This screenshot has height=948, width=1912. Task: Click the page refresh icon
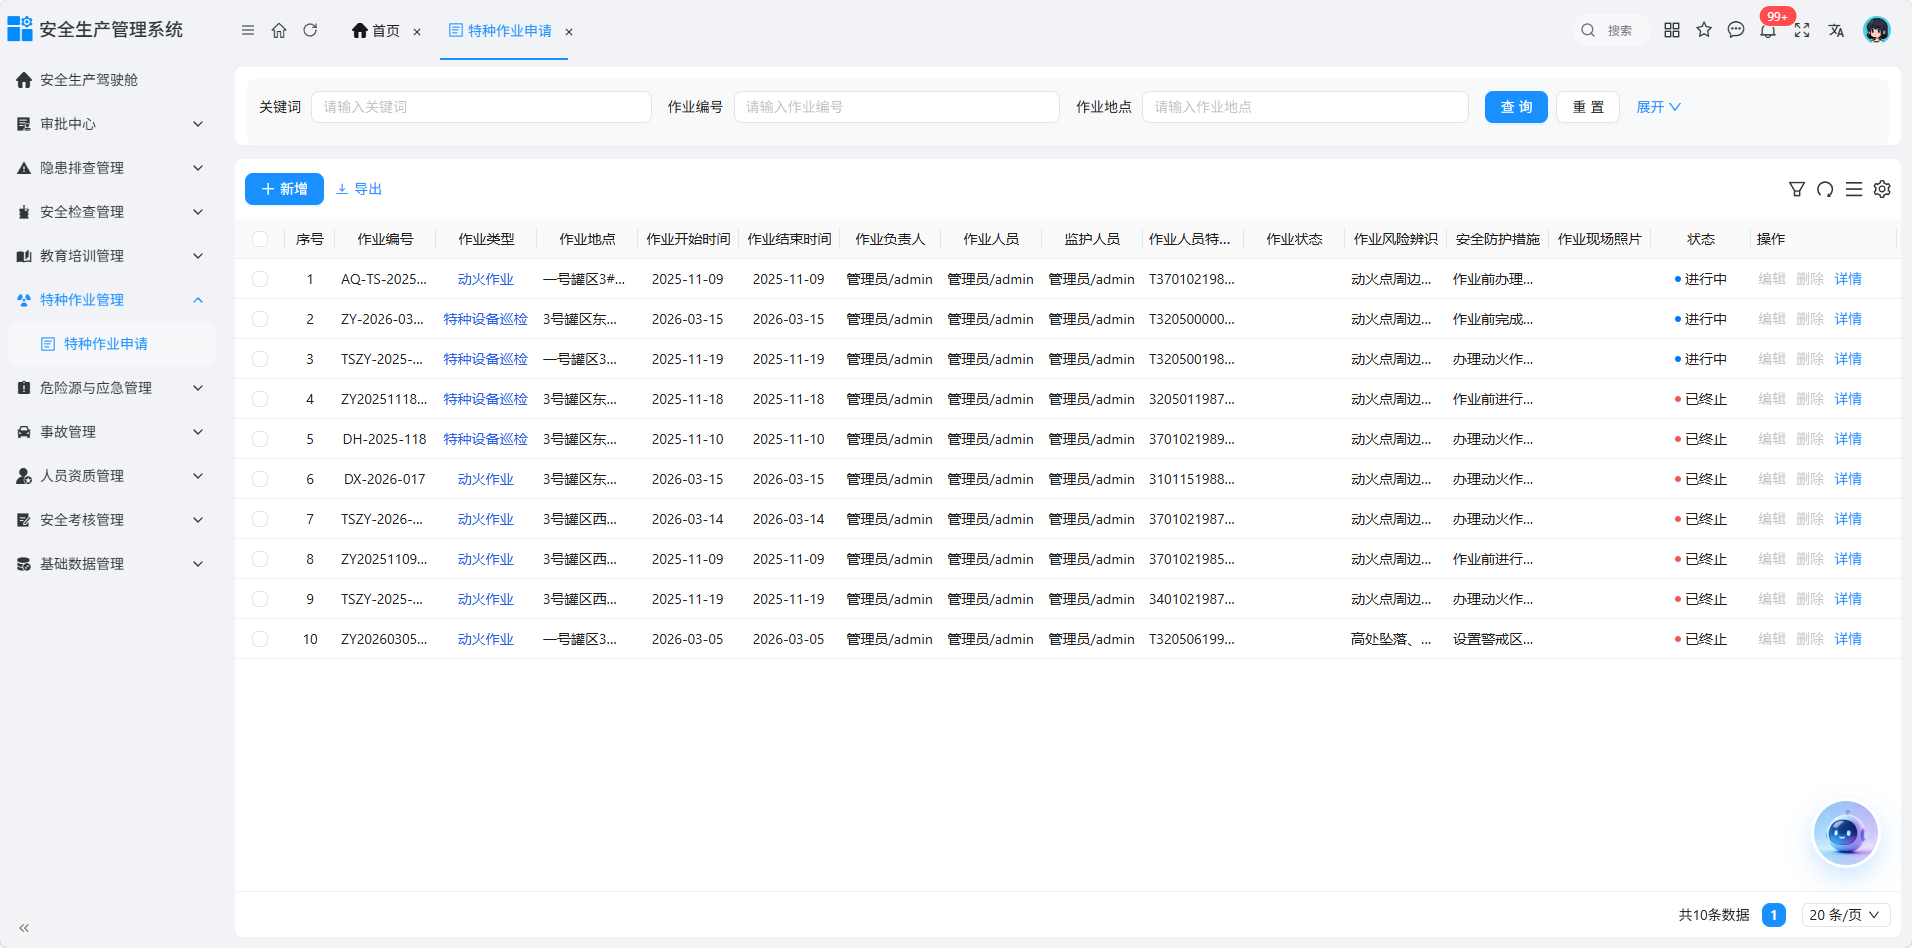[x=310, y=30]
